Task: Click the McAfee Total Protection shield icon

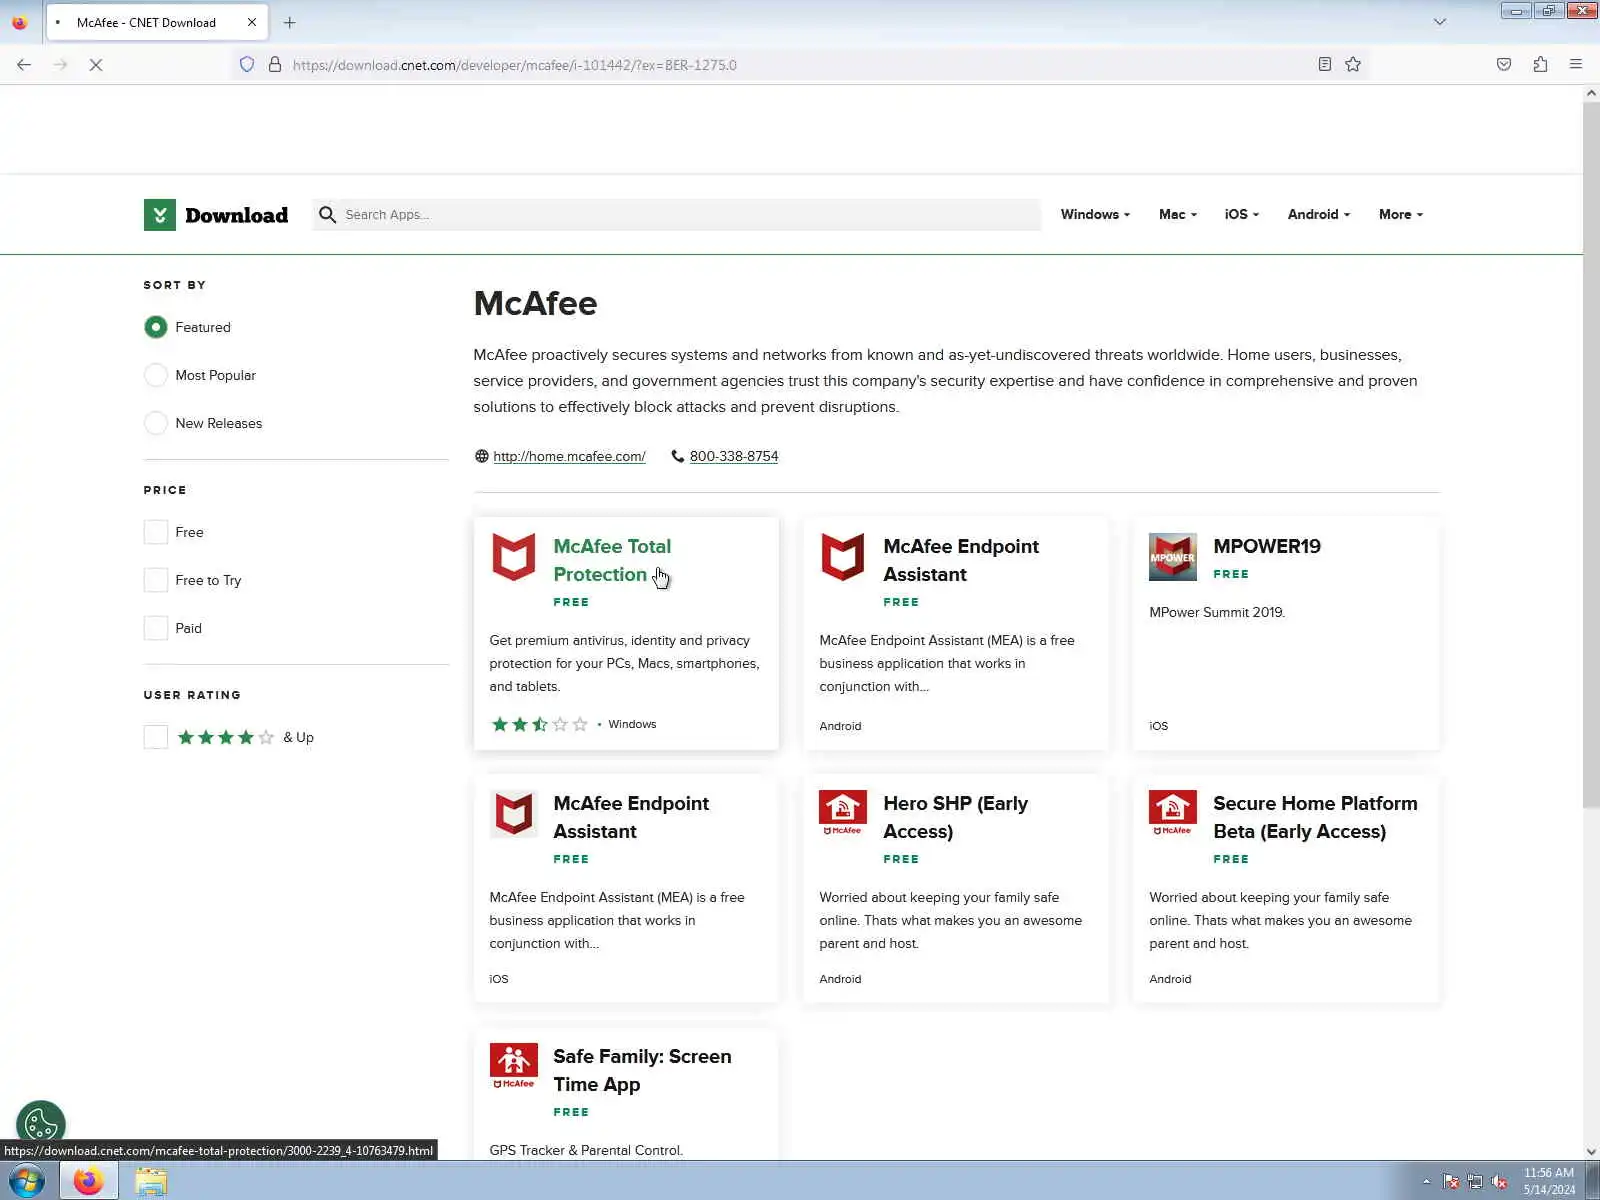Action: [514, 557]
